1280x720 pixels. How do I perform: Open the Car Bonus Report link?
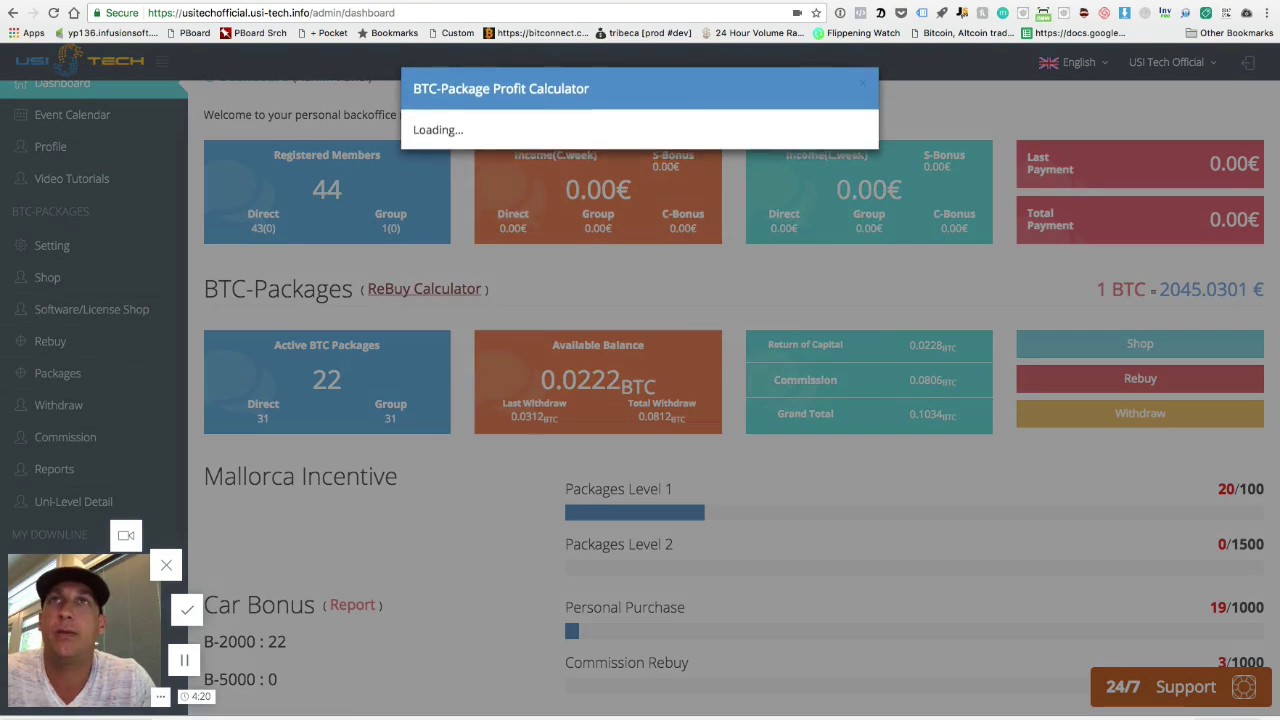click(352, 605)
